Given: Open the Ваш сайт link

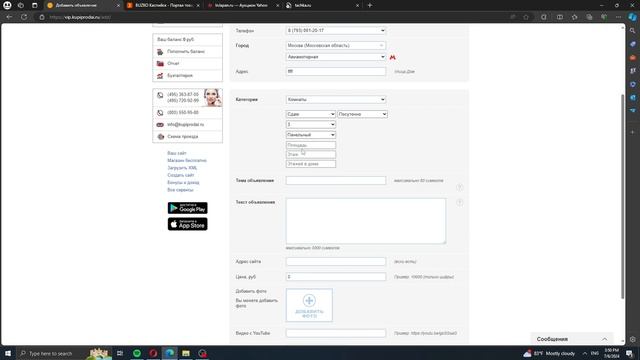Looking at the screenshot, I should point(177,153).
